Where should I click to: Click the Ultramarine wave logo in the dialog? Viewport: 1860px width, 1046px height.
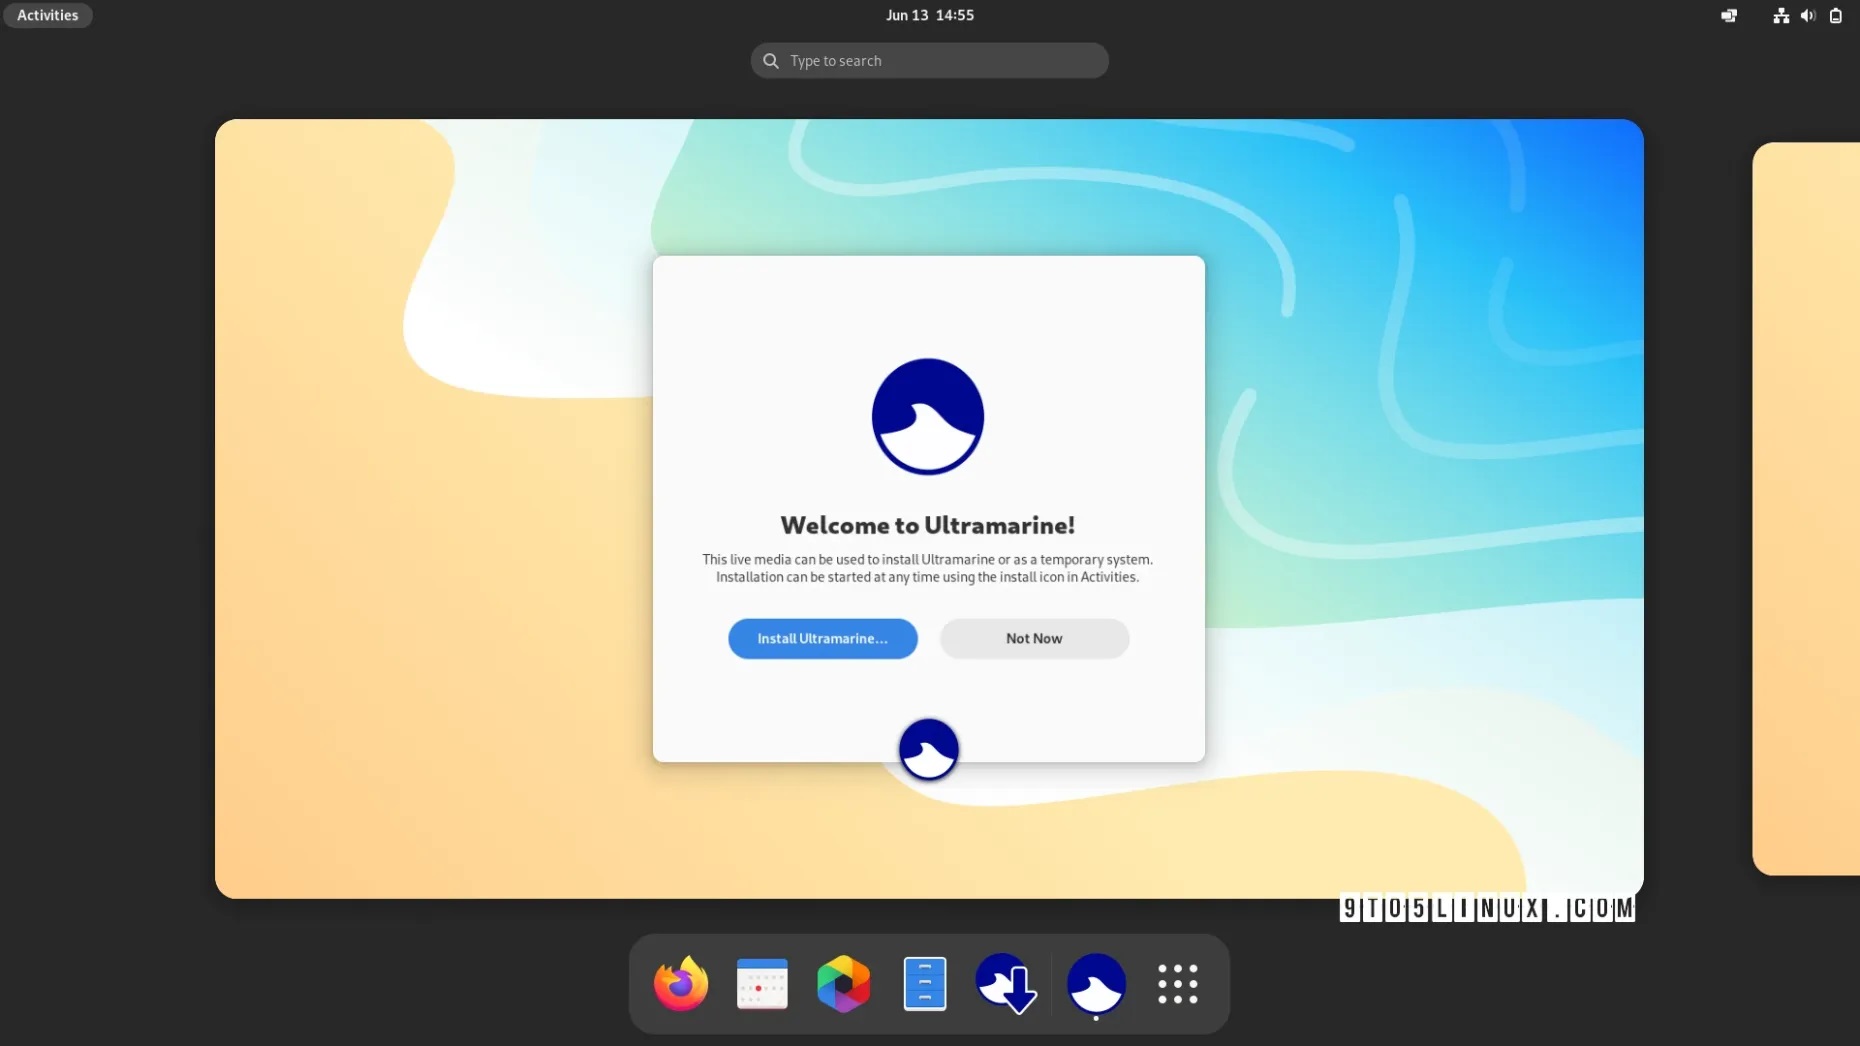coord(927,417)
